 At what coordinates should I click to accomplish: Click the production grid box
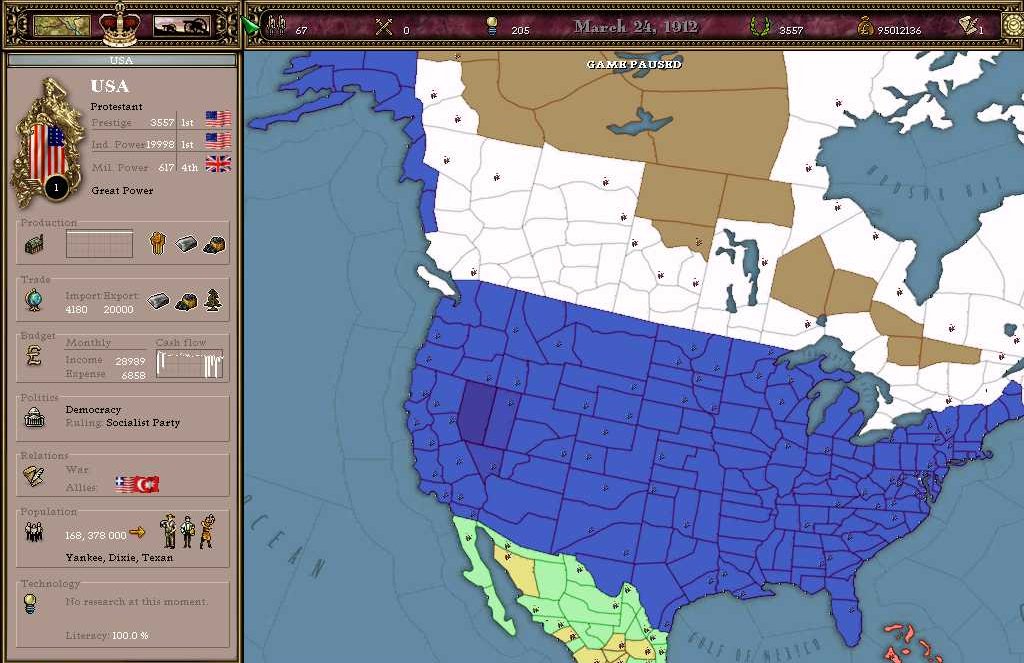click(99, 244)
